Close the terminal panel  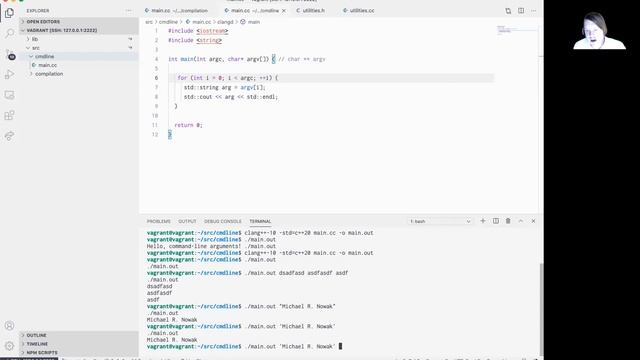click(533, 221)
